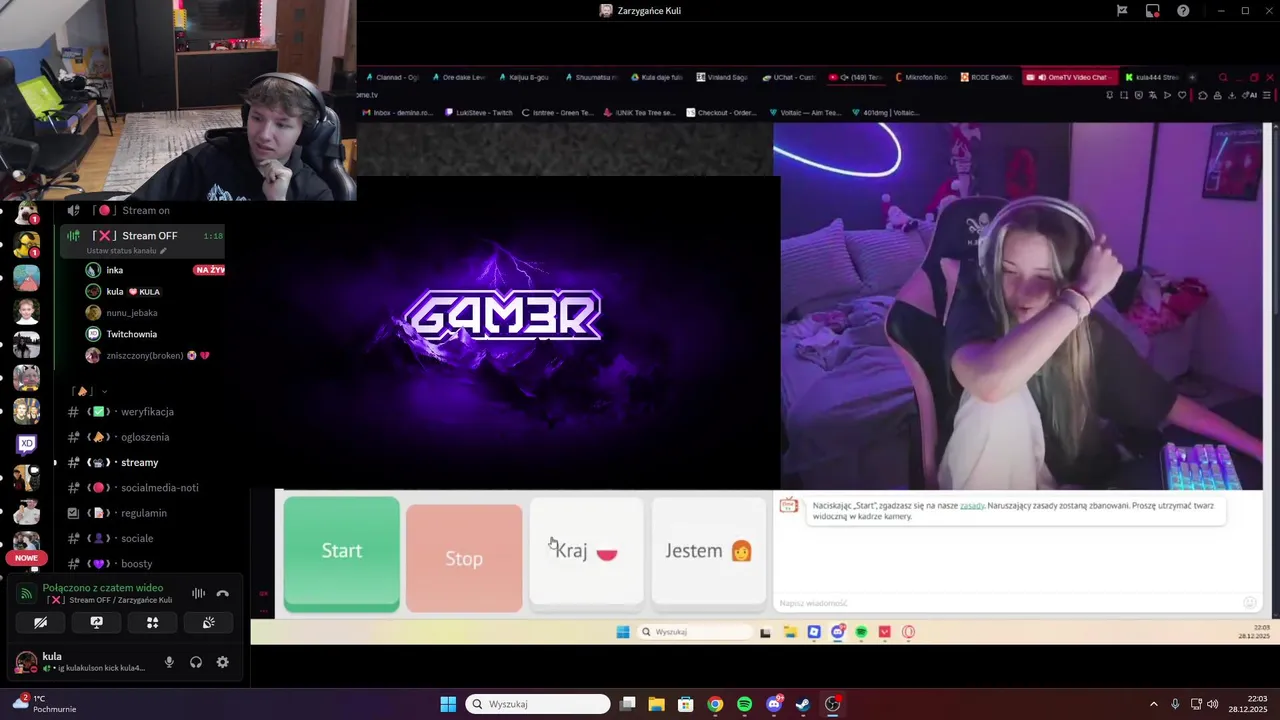Open Steam from the taskbar
The width and height of the screenshot is (1280, 720).
803,704
